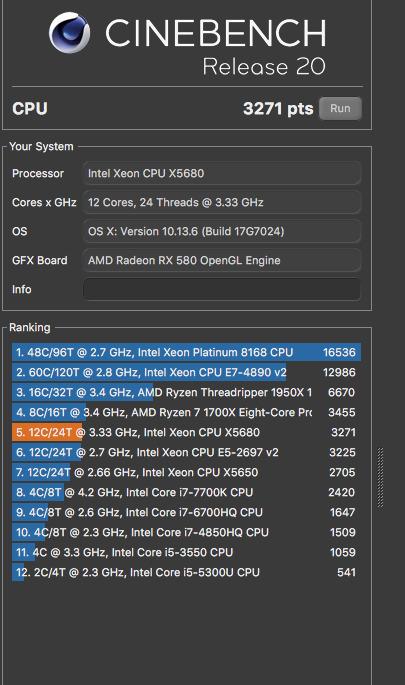Select ranking row Intel Xeon CPU E7-4890 v2
The height and width of the screenshot is (685, 405).
click(187, 372)
